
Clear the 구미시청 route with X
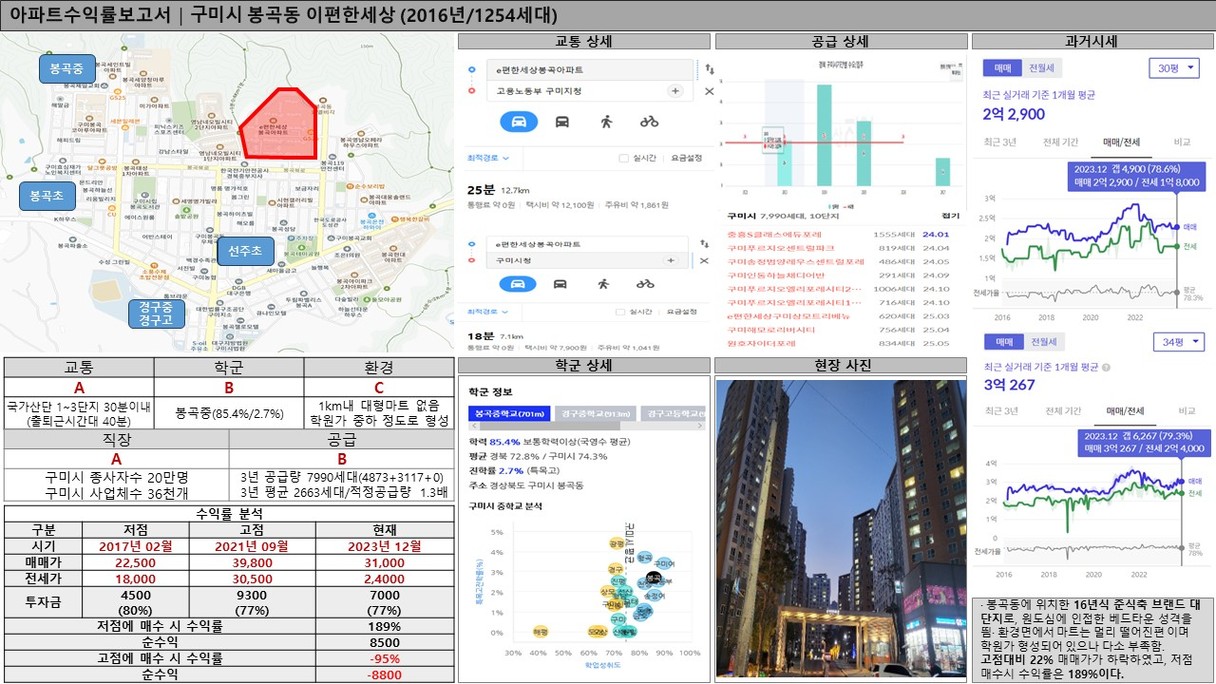point(704,260)
